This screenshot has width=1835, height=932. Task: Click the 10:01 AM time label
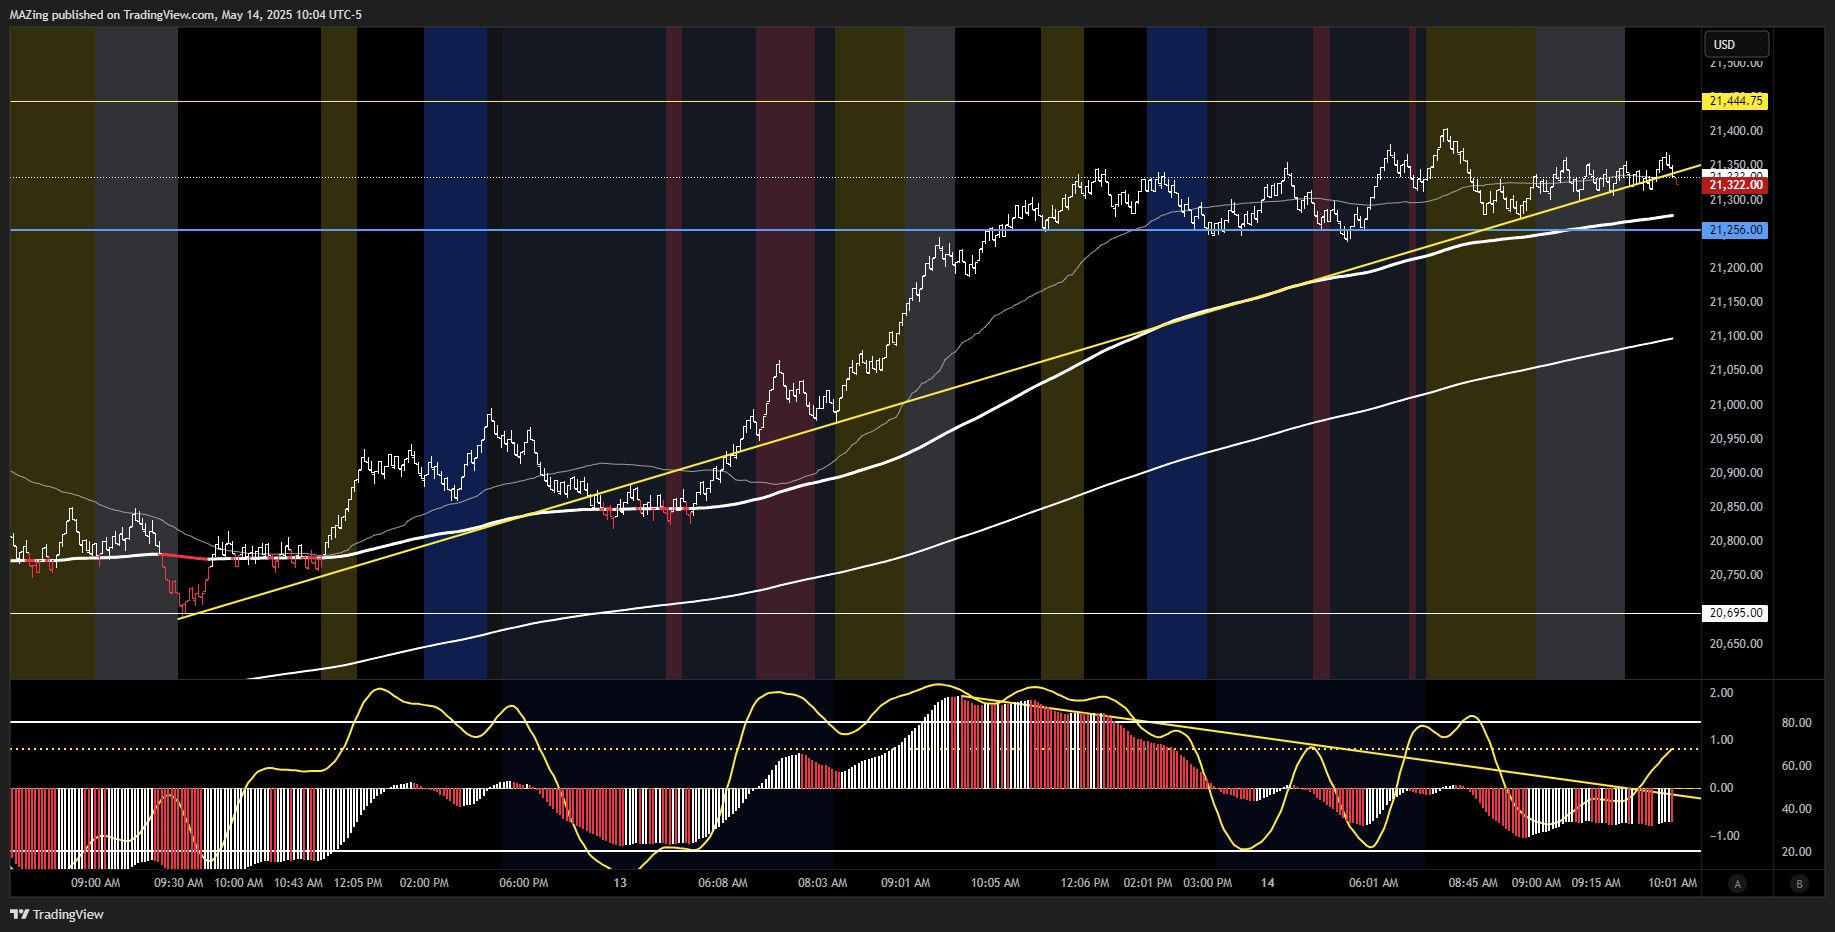pos(1673,883)
